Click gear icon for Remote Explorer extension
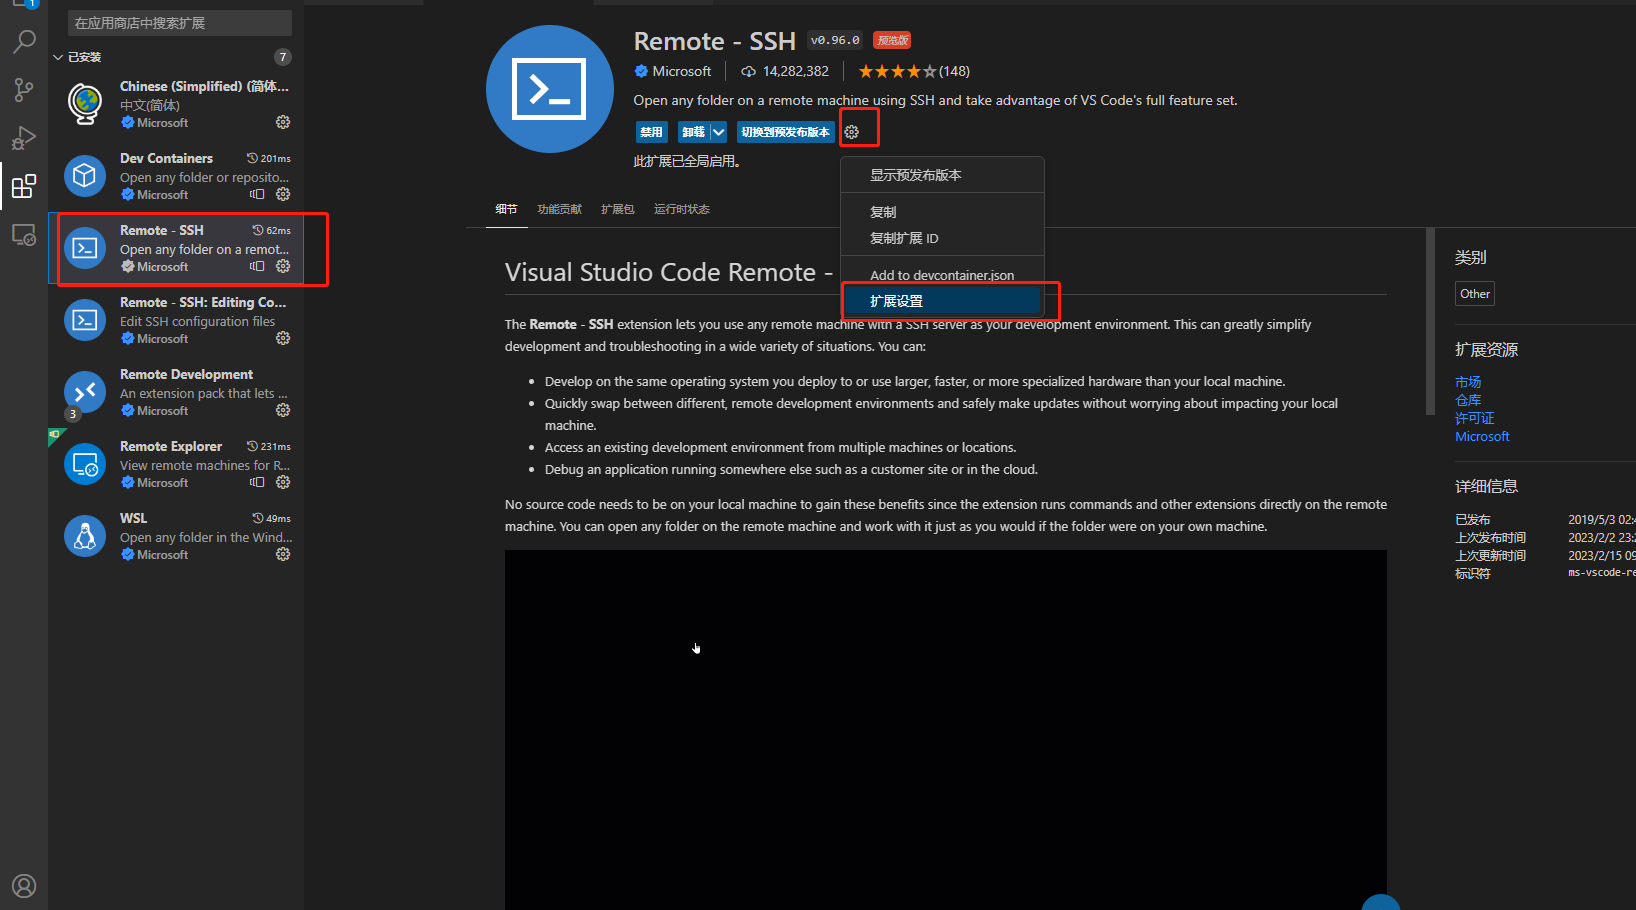 pos(283,482)
